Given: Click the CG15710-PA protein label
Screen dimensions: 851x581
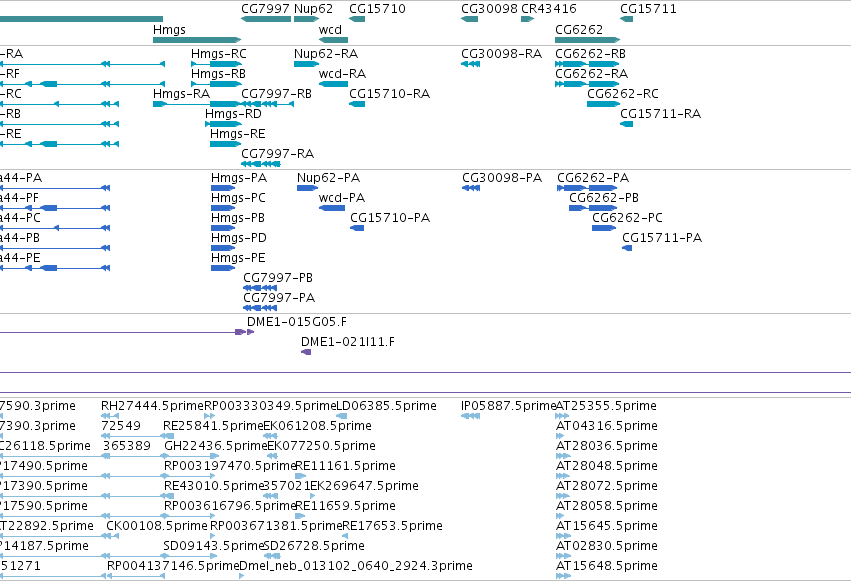Looking at the screenshot, I should 390,218.
